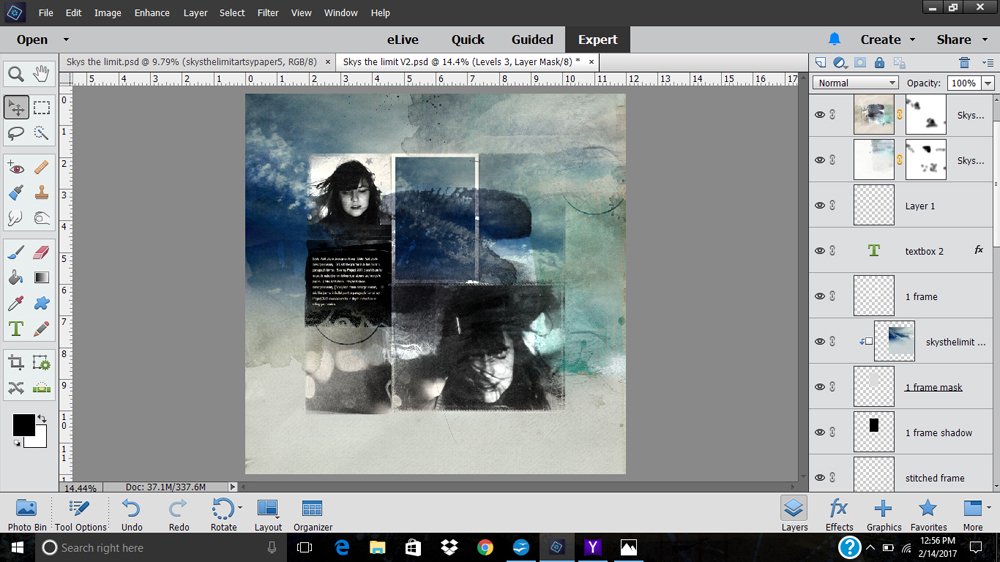Screen dimensions: 1000x562
Task: Select the Horizontal Type tool
Action: [16, 329]
